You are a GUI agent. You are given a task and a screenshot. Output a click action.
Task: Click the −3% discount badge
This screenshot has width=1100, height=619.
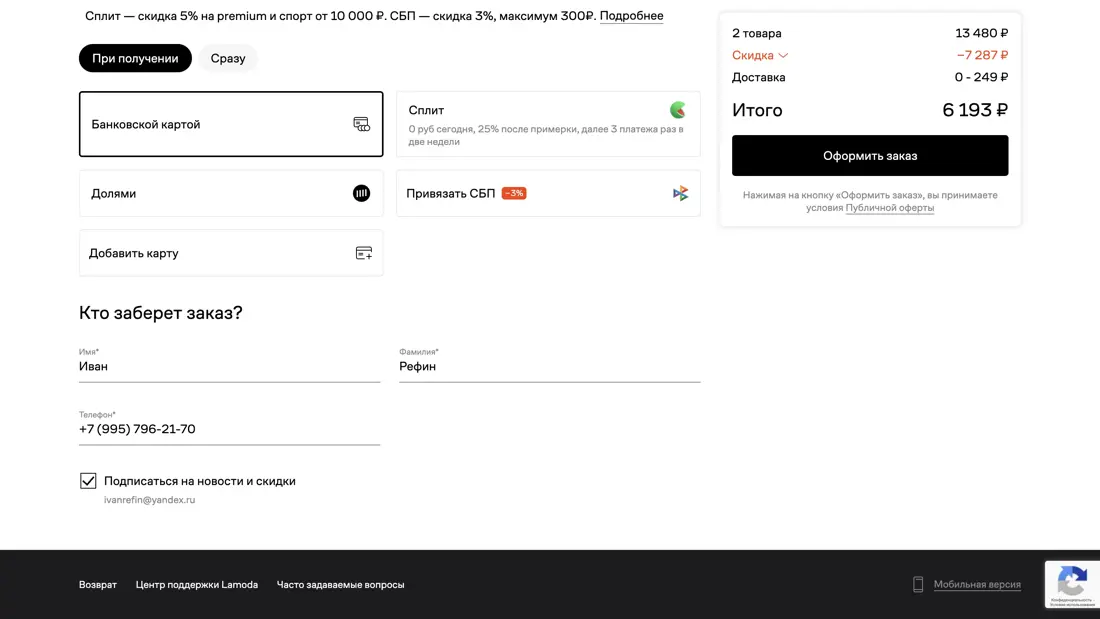click(x=514, y=194)
